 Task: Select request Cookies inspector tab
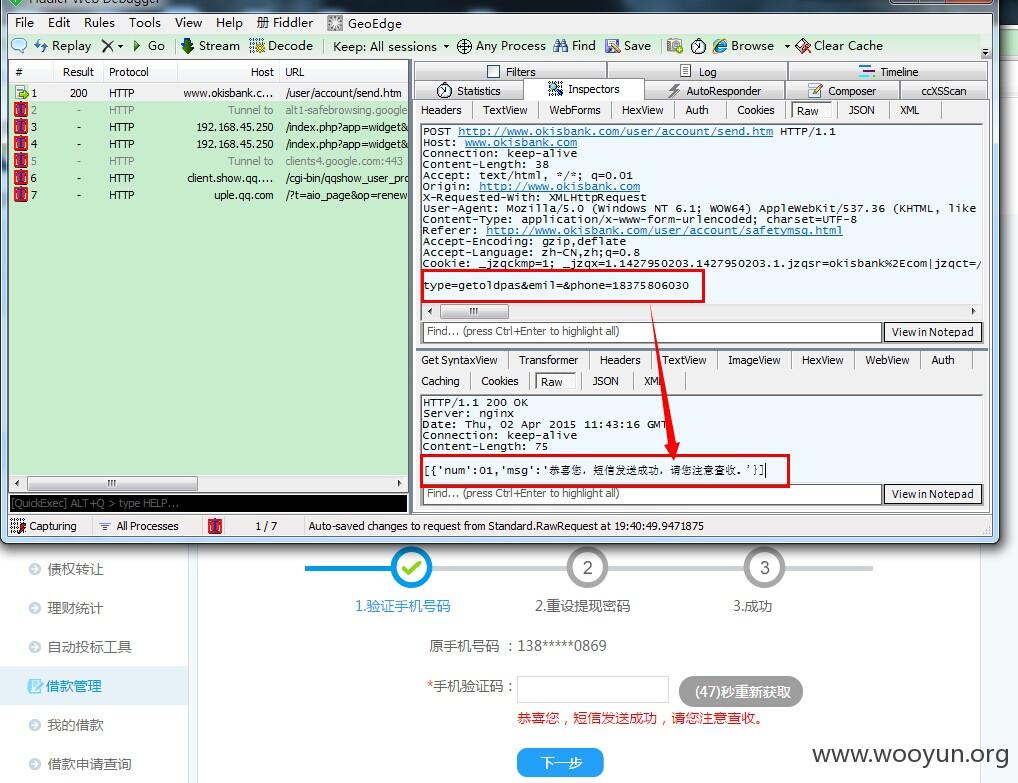(x=755, y=110)
